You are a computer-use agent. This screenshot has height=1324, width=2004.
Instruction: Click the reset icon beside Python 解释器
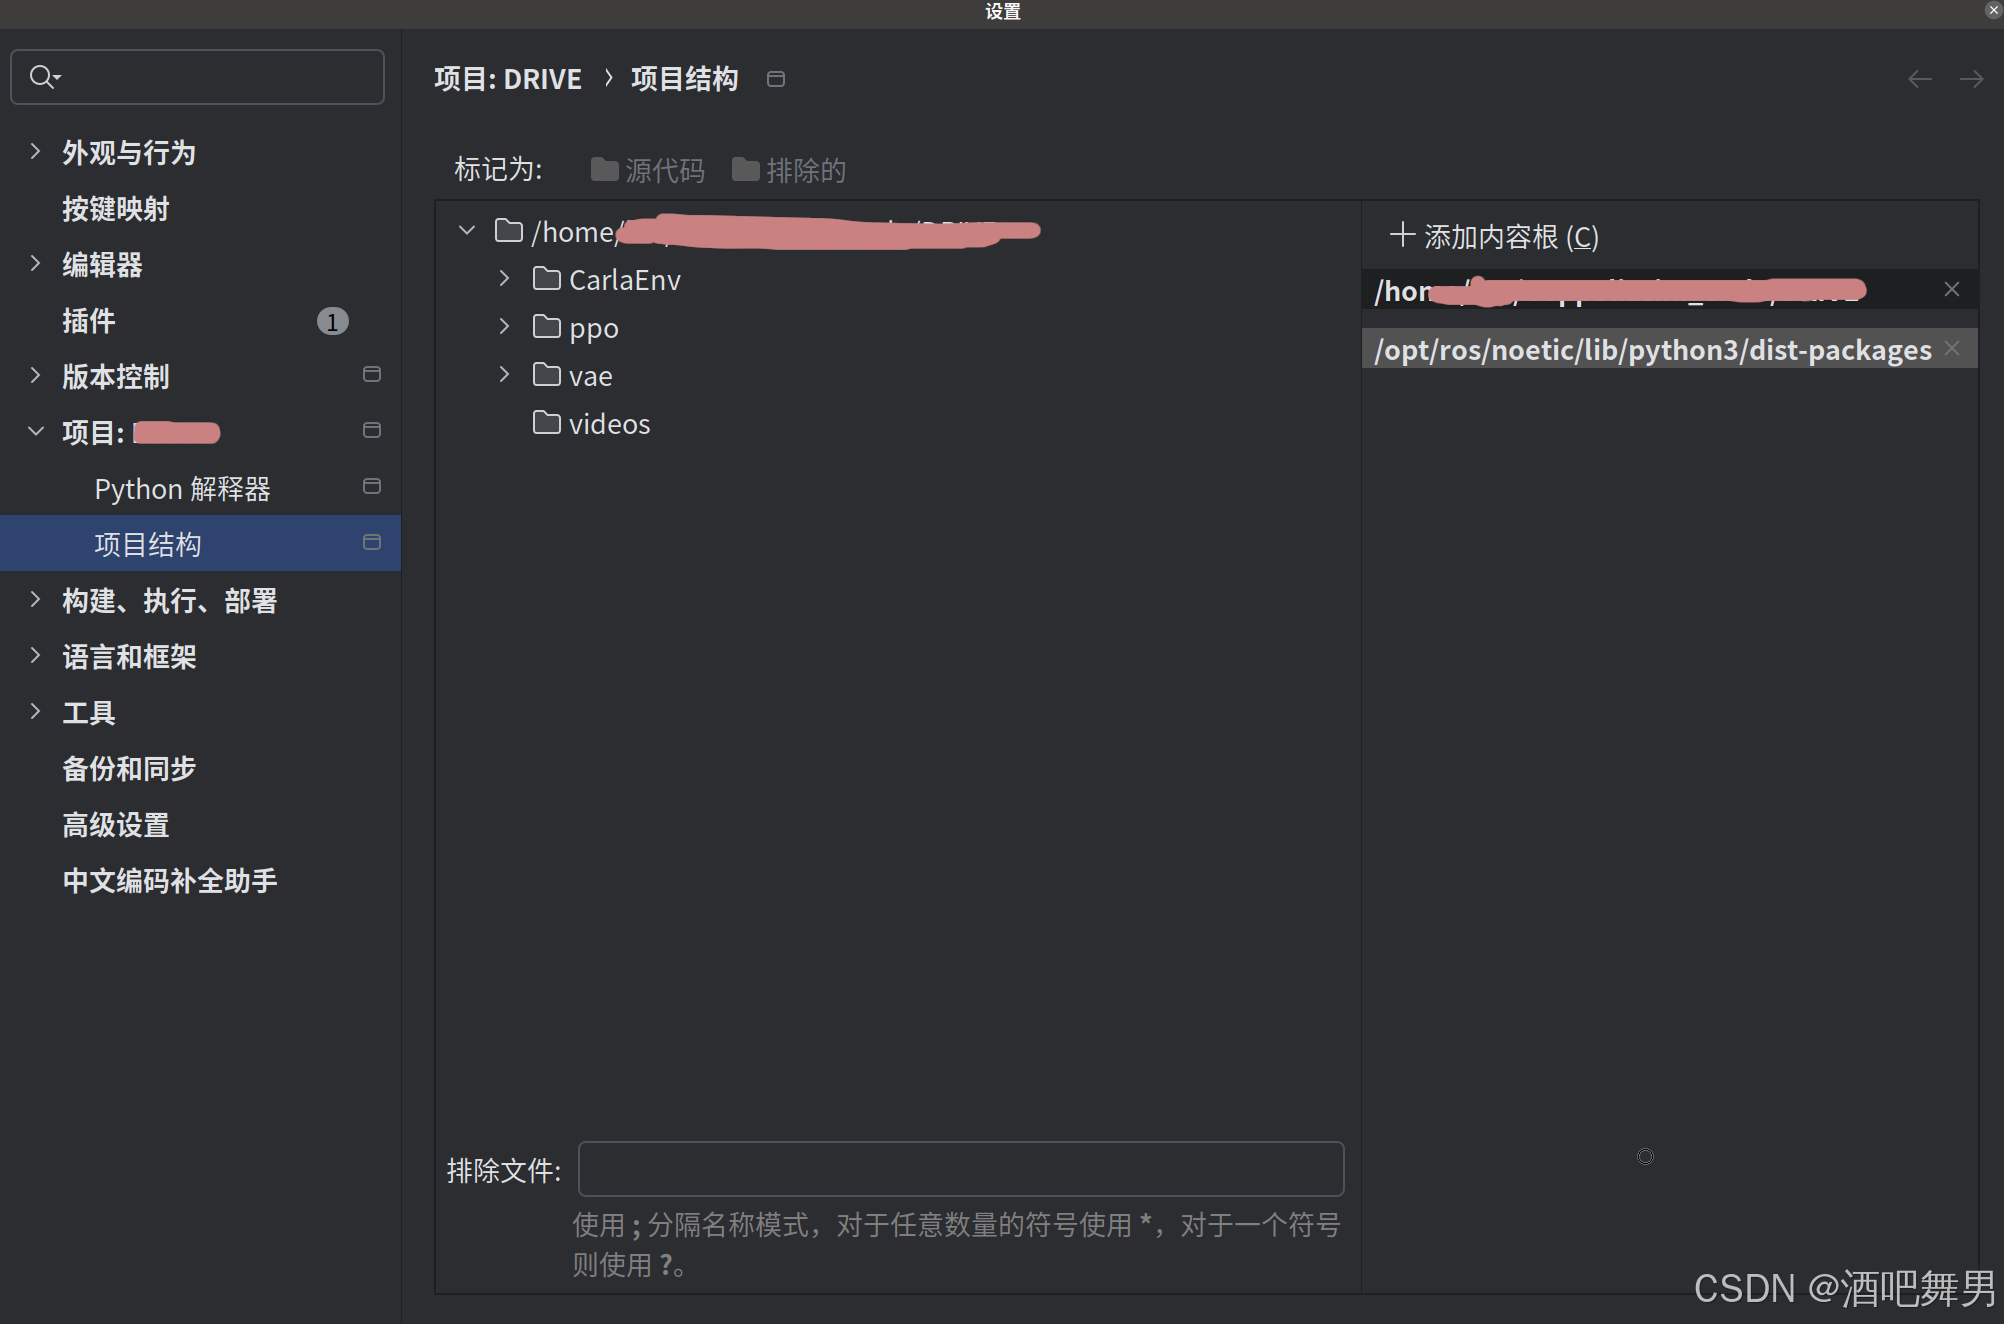pos(371,486)
